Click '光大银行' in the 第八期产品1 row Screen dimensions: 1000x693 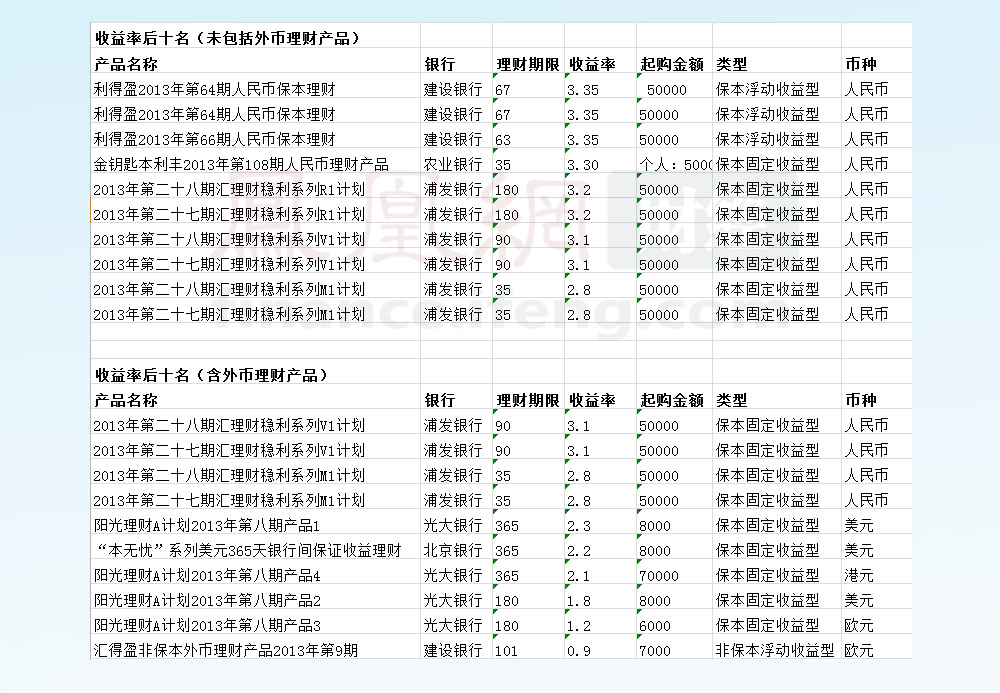click(x=453, y=525)
